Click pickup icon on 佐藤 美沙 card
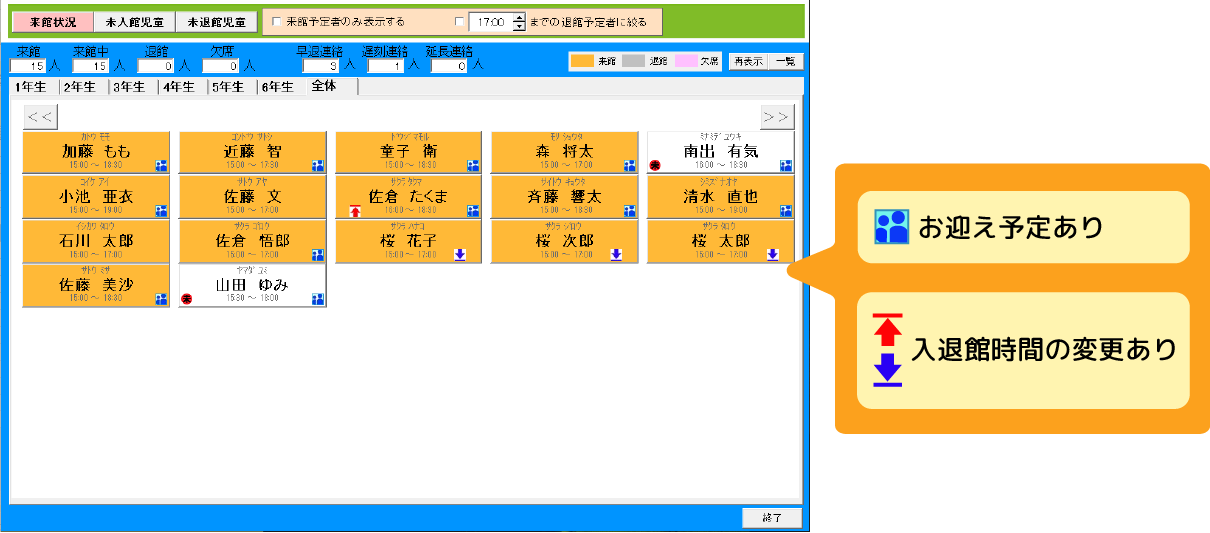This screenshot has height=533, width=1210. (x=161, y=299)
